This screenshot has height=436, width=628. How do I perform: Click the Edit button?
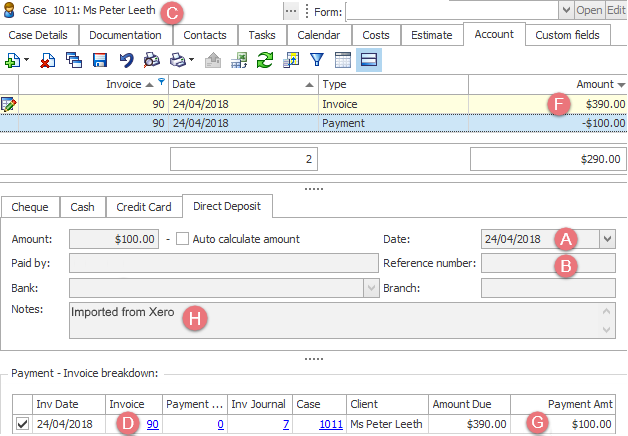tap(616, 10)
